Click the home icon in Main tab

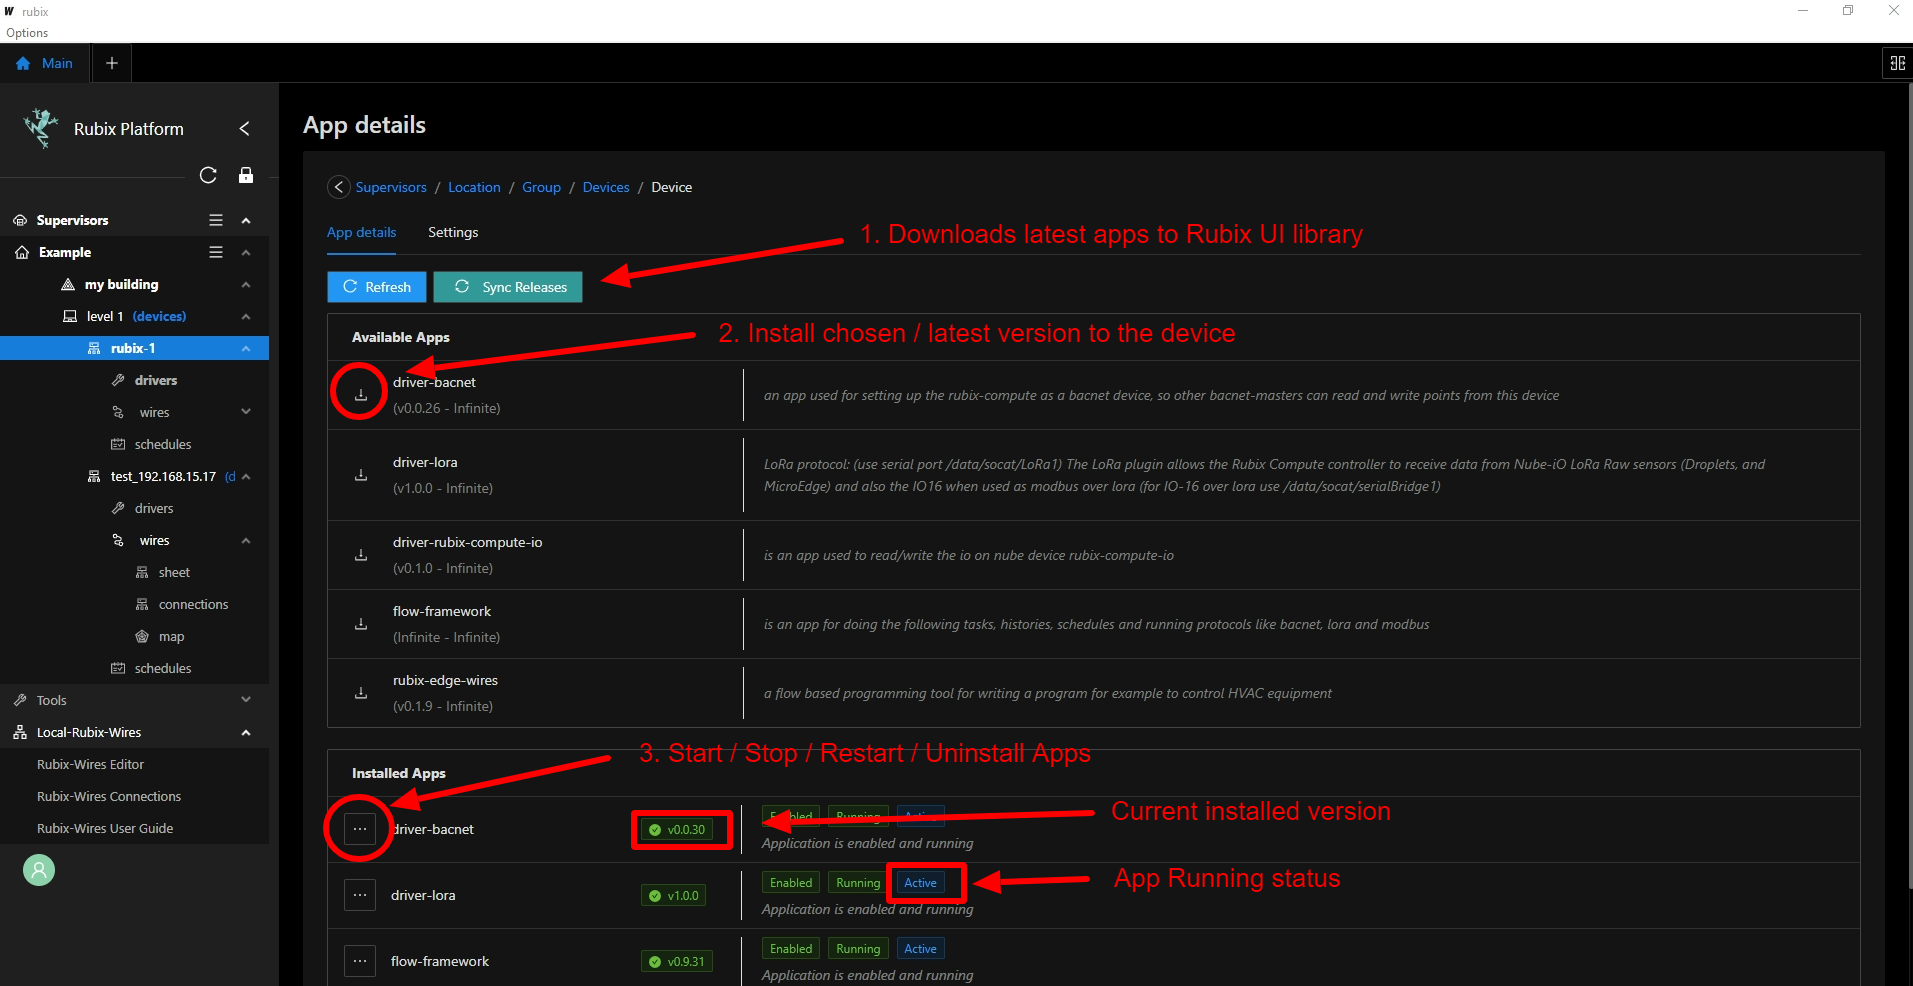(23, 63)
